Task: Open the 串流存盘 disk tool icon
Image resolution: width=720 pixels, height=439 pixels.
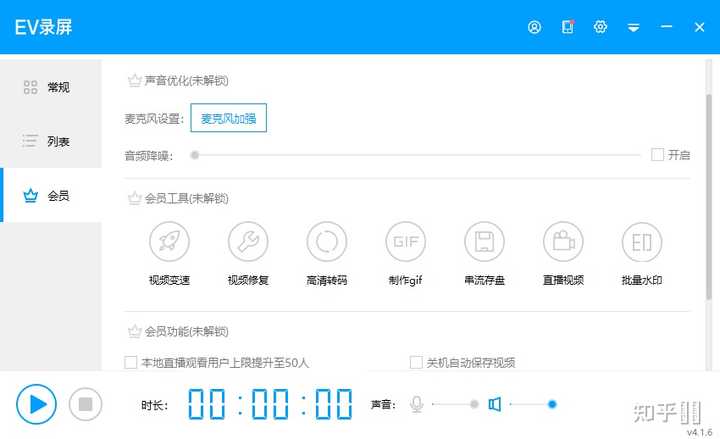Action: (484, 242)
